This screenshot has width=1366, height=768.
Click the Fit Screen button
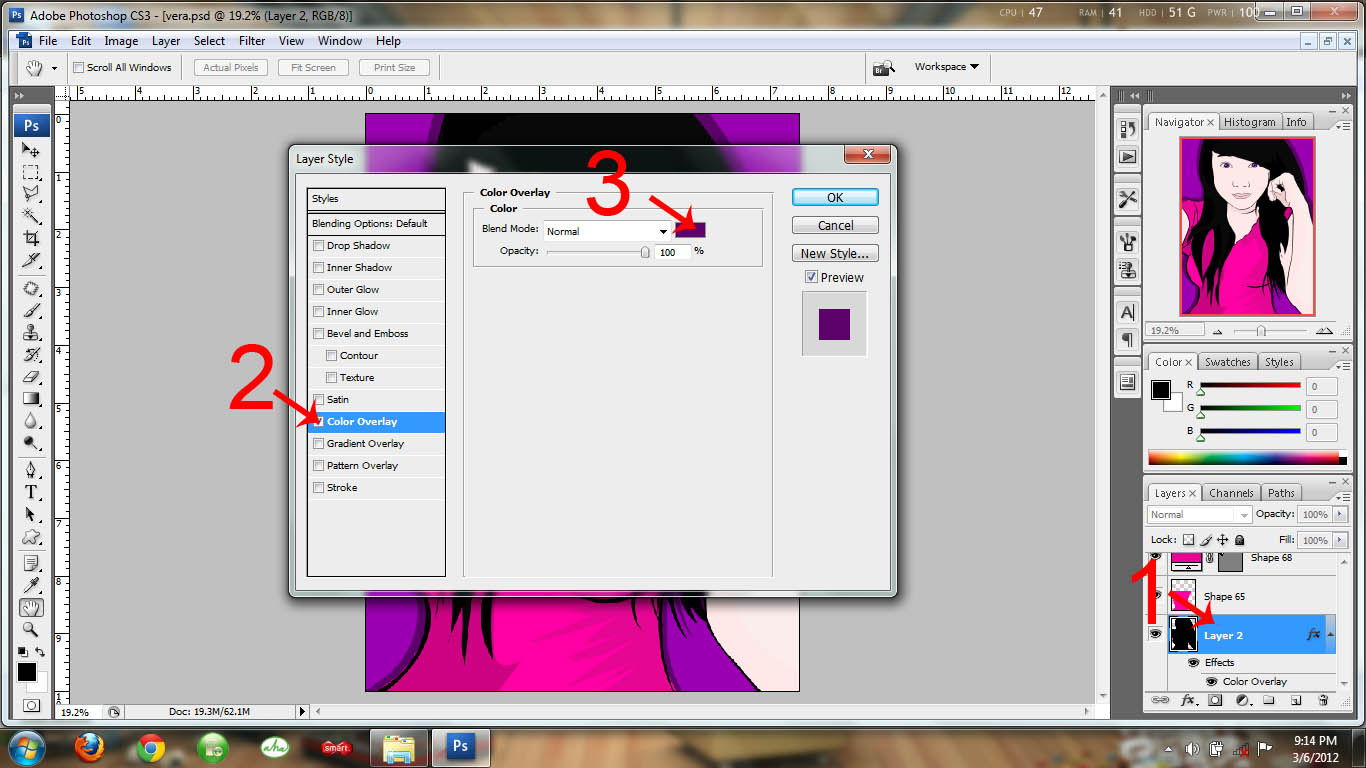point(313,68)
